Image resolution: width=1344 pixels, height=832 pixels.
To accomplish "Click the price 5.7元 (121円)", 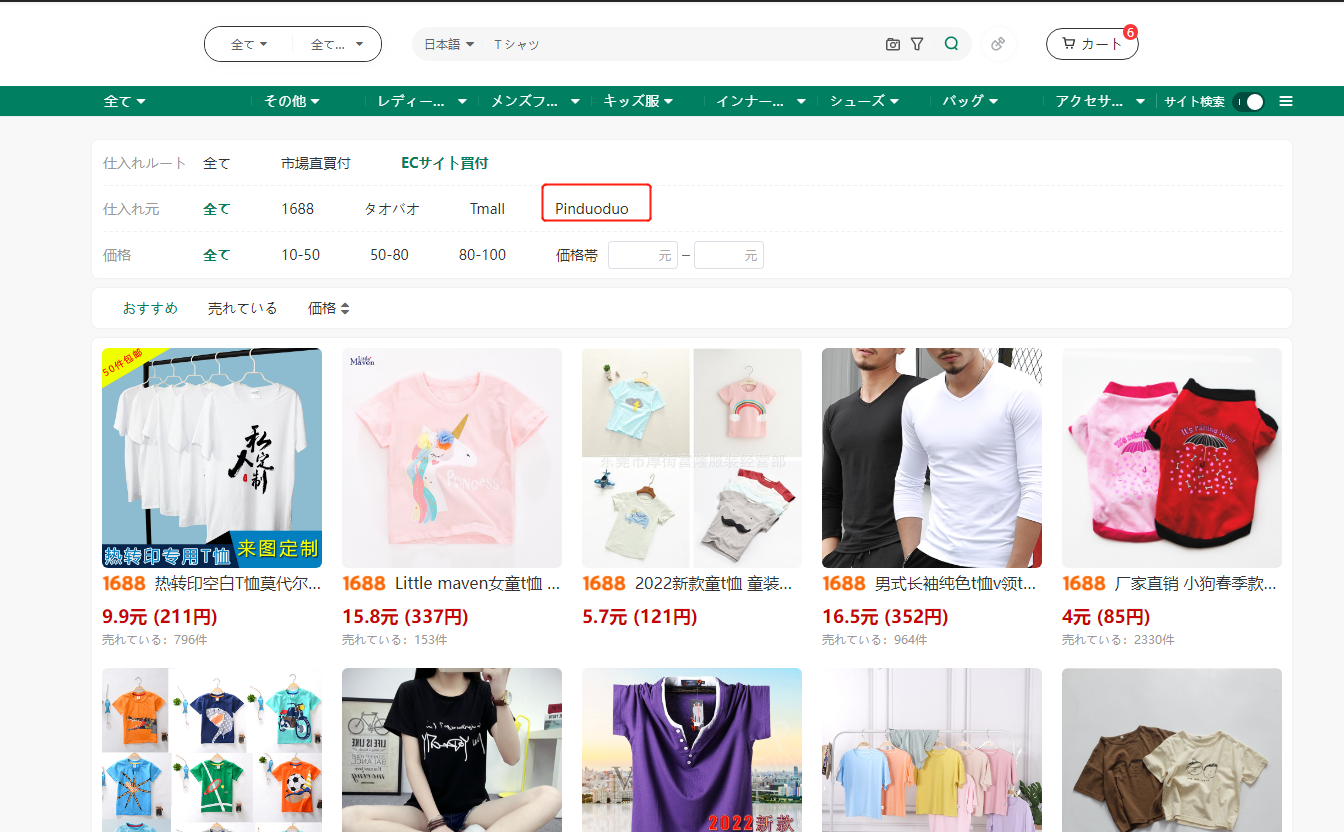I will tap(640, 616).
